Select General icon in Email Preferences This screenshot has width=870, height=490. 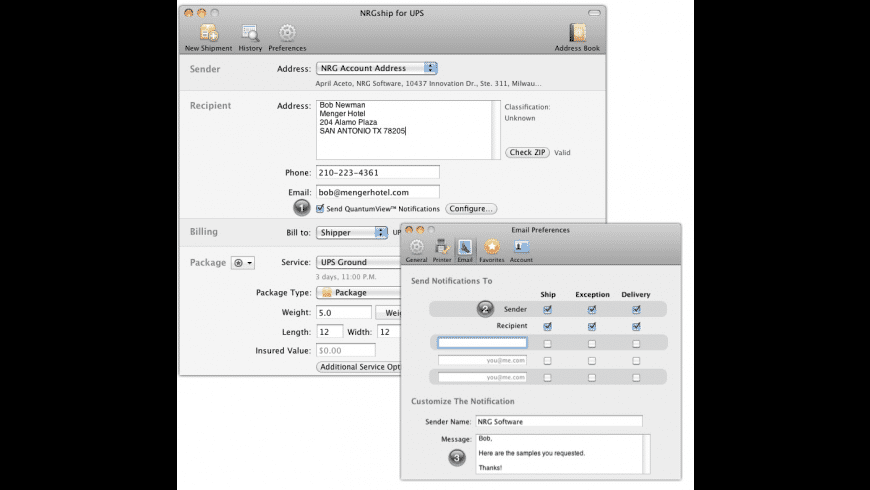pyautogui.click(x=416, y=247)
